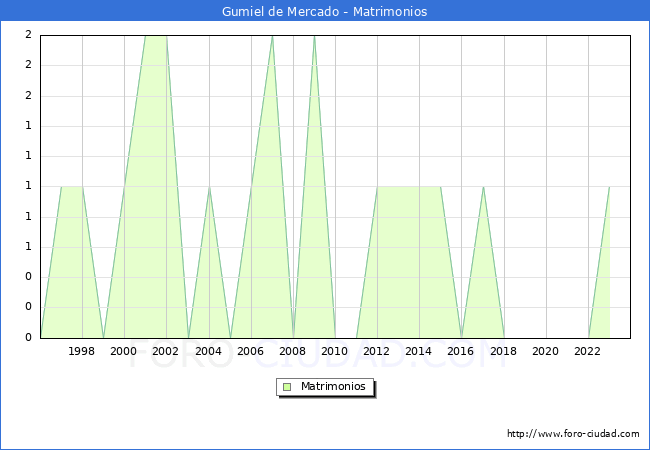Select the 2000 x-axis label
The height and width of the screenshot is (450, 650).
123,351
